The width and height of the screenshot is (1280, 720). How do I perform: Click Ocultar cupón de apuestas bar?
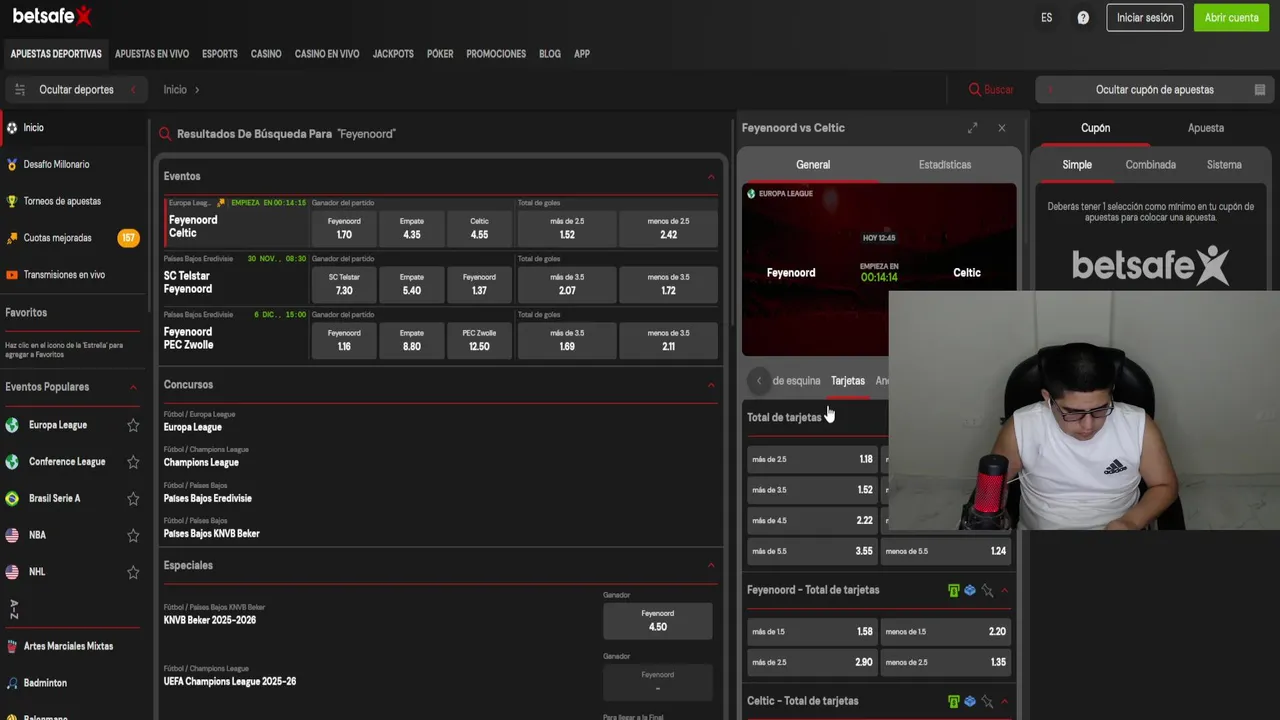pos(1154,90)
